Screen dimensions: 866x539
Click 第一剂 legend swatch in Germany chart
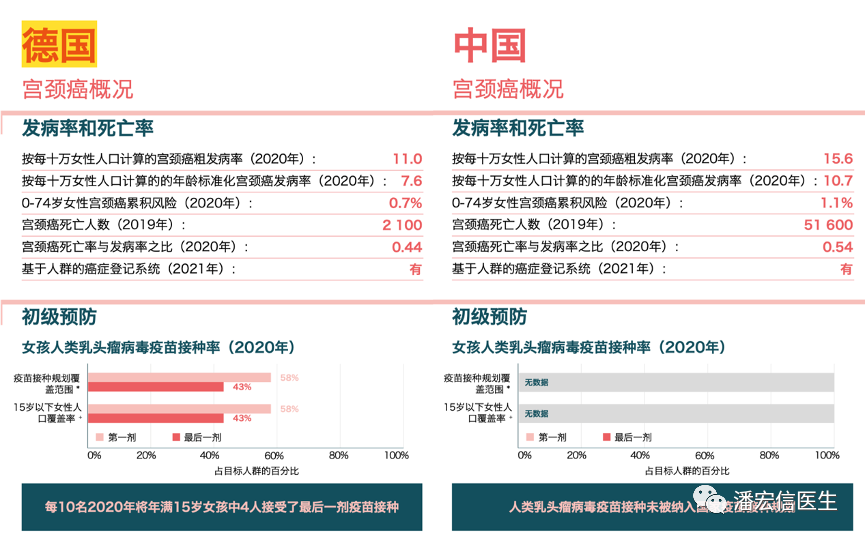pos(99,437)
